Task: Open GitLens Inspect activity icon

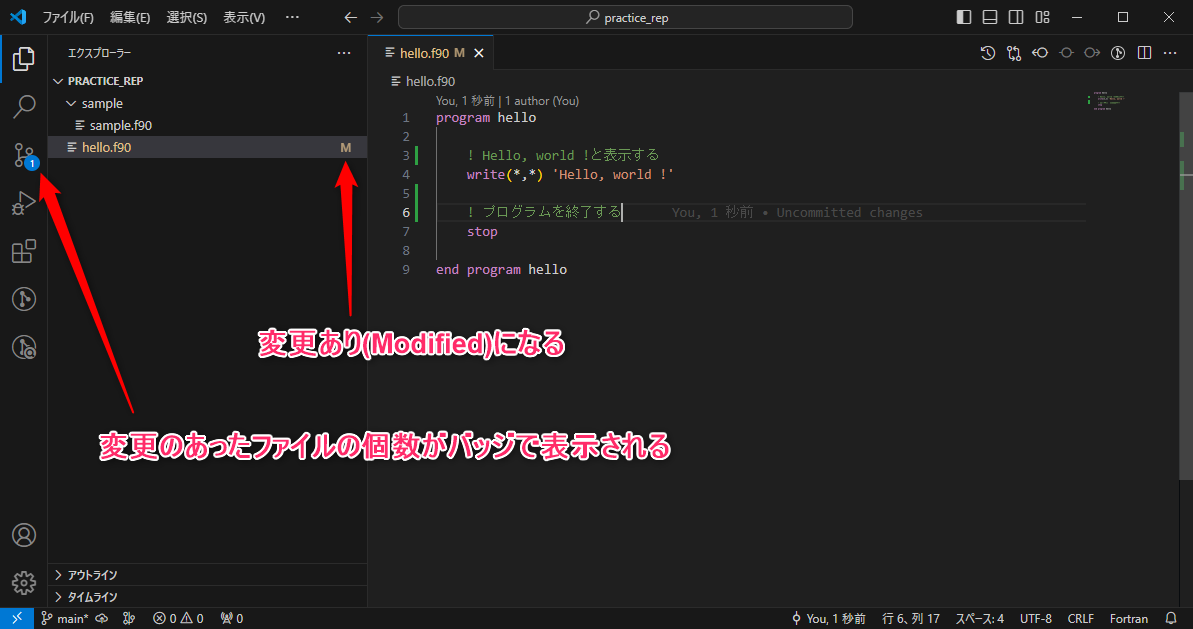Action: [x=24, y=348]
